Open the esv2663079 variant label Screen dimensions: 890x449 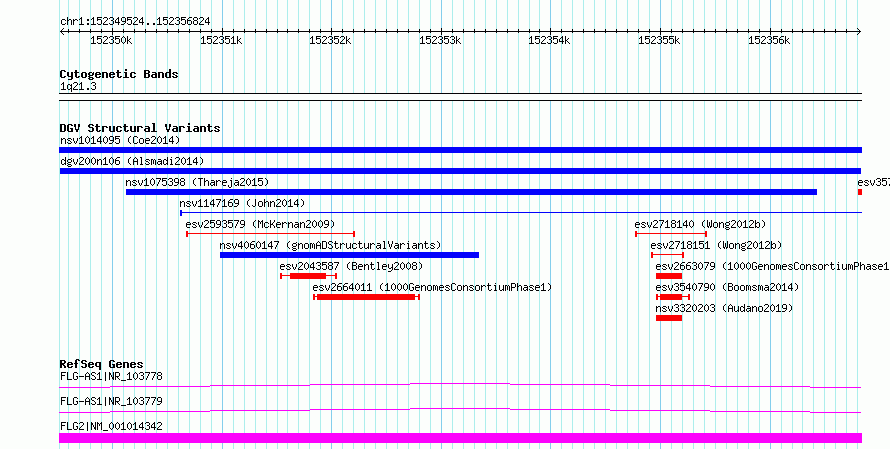coord(773,266)
